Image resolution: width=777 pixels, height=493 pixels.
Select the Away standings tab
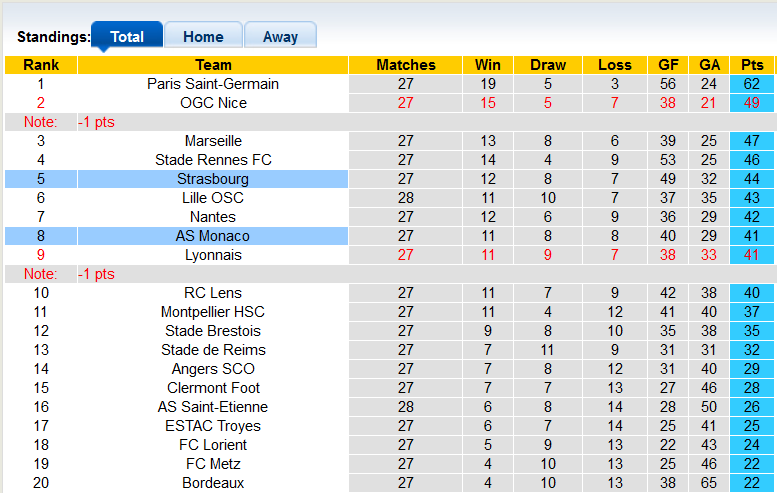click(x=280, y=36)
